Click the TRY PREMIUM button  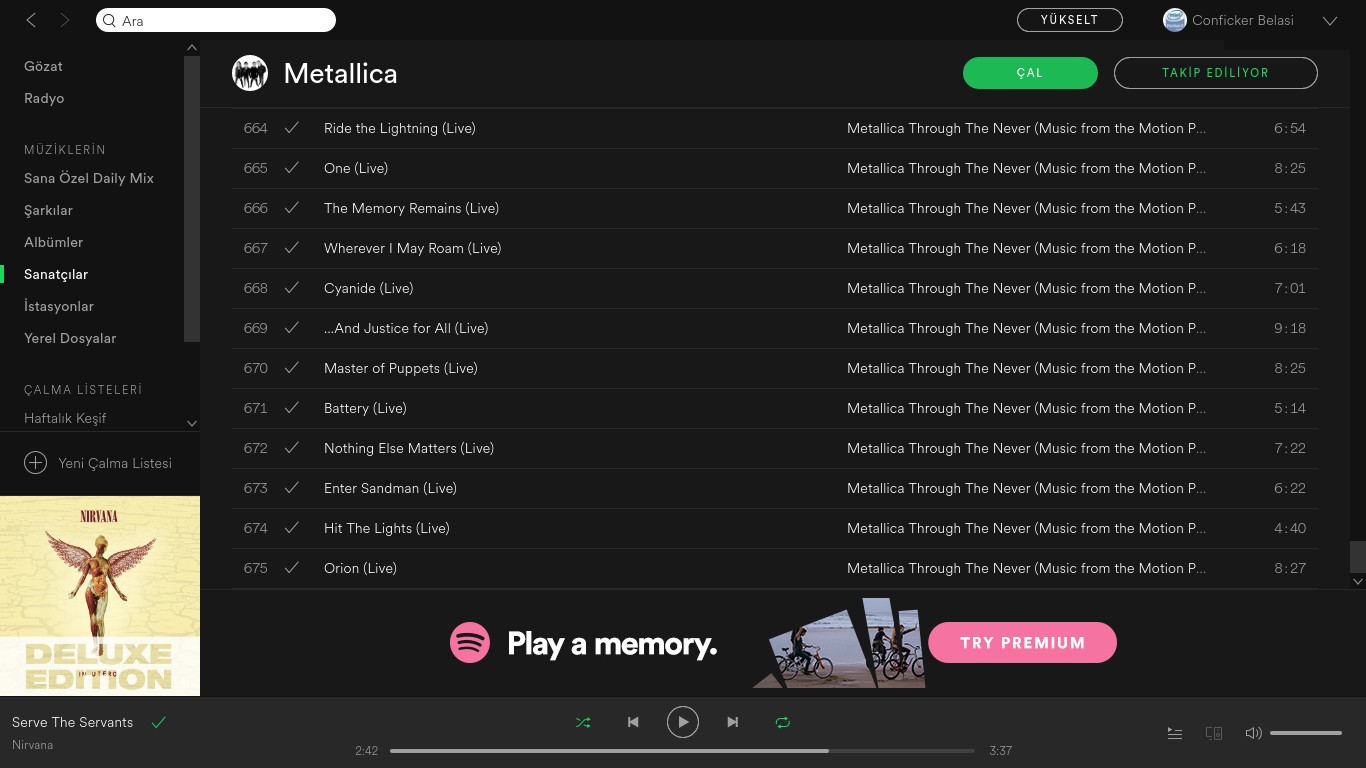(1023, 643)
